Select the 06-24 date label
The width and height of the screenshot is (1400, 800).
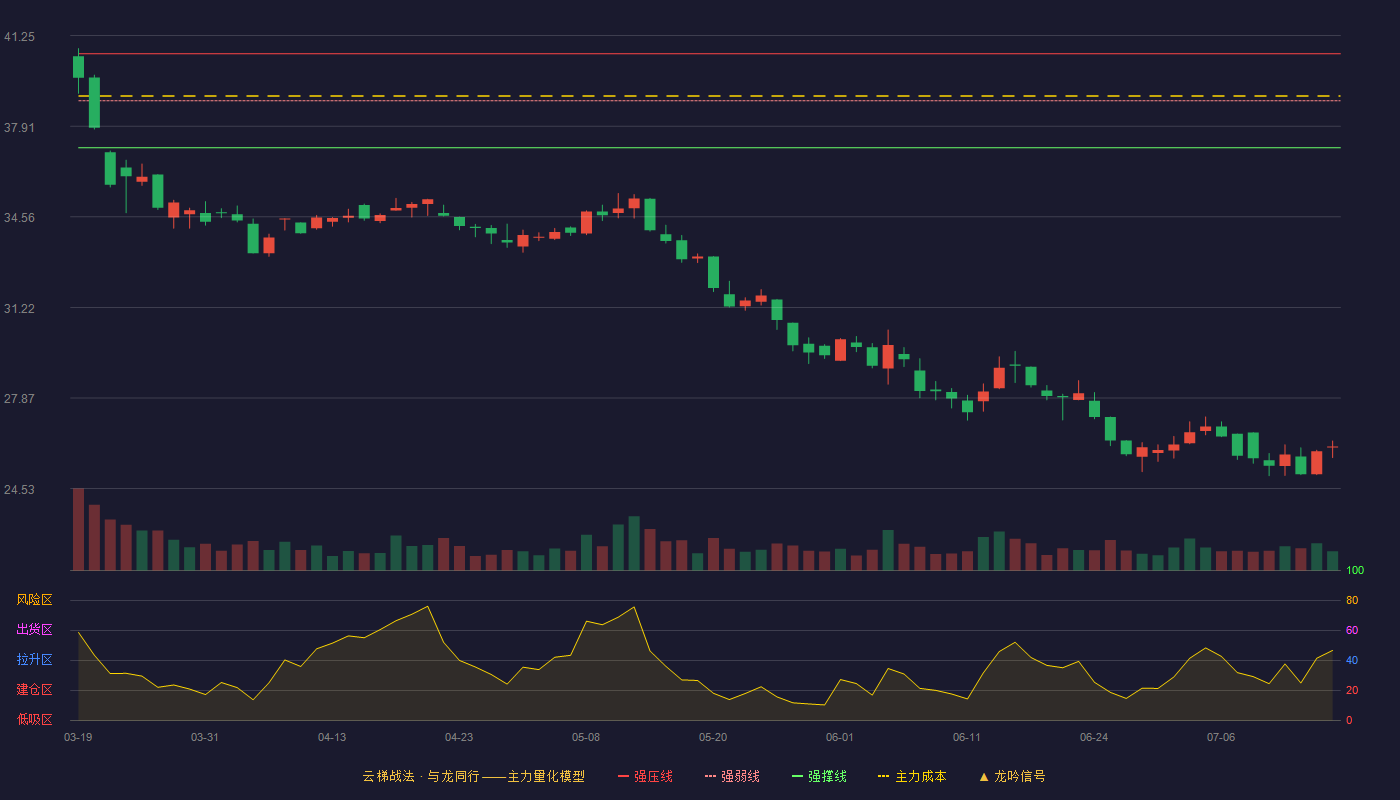pos(1094,737)
